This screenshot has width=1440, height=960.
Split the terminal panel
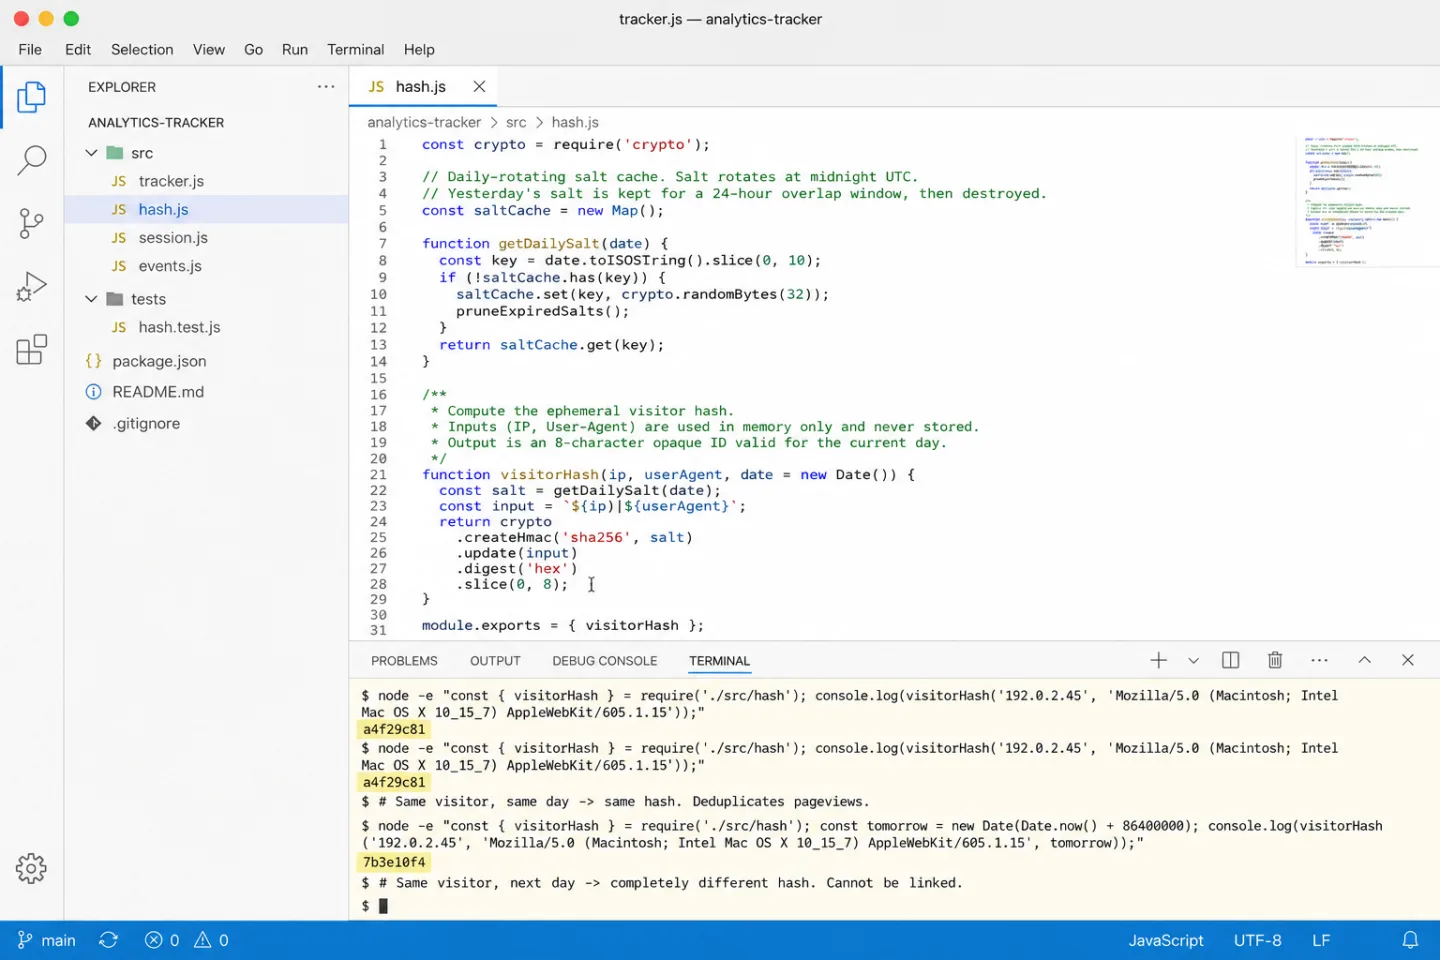point(1231,660)
